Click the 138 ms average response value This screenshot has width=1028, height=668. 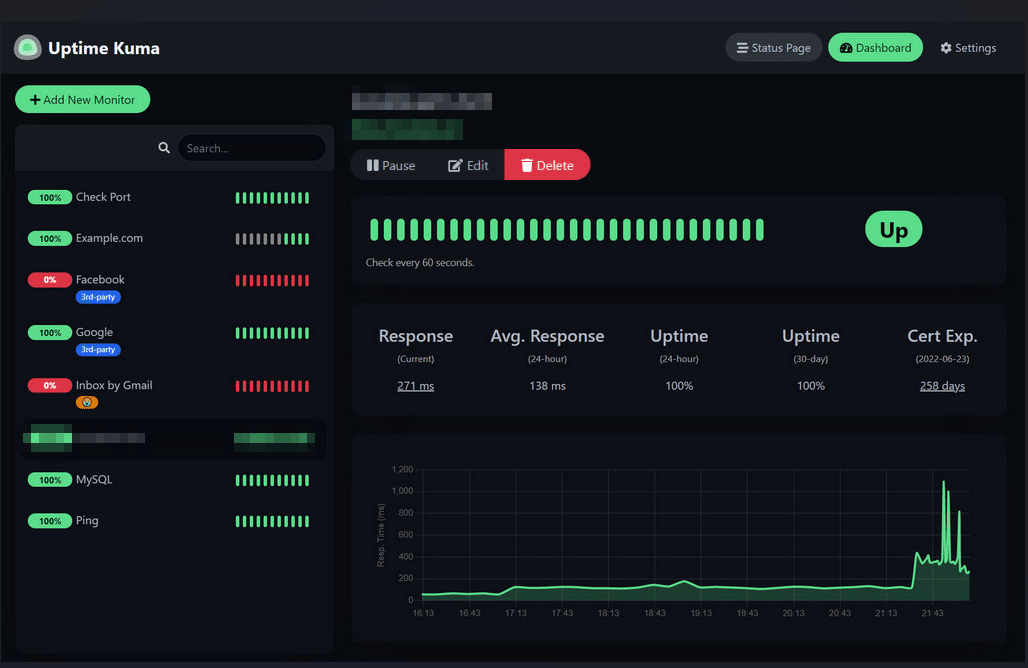click(547, 386)
